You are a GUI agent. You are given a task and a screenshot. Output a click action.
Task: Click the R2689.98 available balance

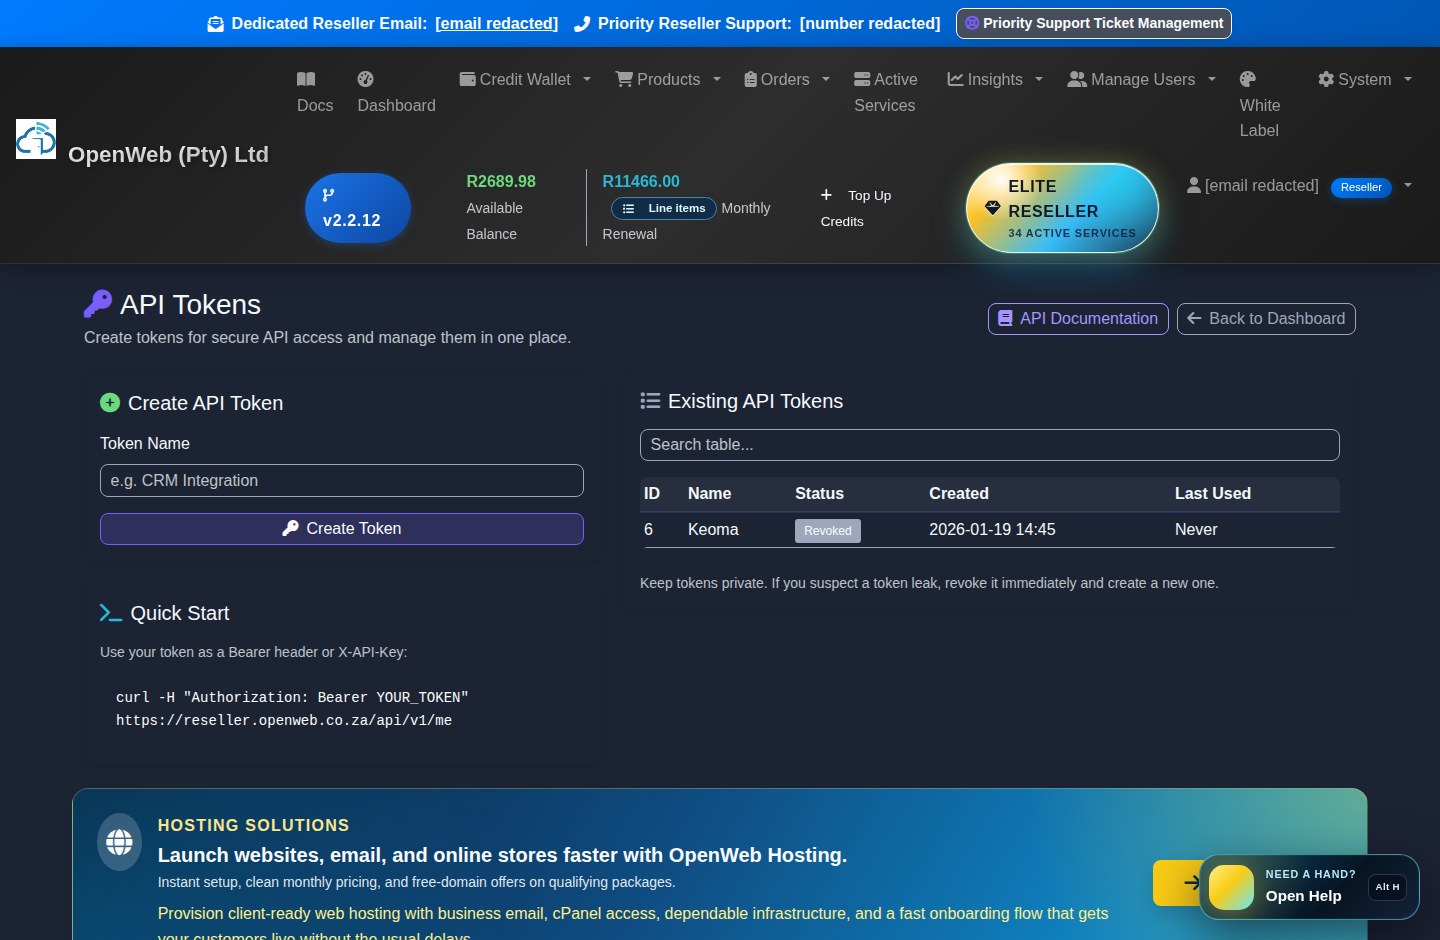coord(501,182)
